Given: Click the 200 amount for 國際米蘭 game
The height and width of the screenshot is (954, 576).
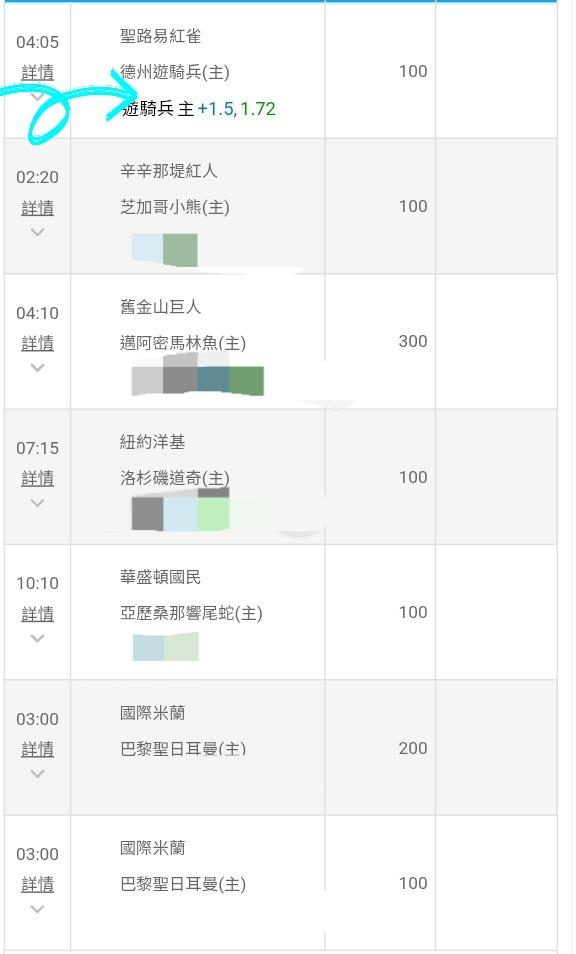Looking at the screenshot, I should [412, 748].
